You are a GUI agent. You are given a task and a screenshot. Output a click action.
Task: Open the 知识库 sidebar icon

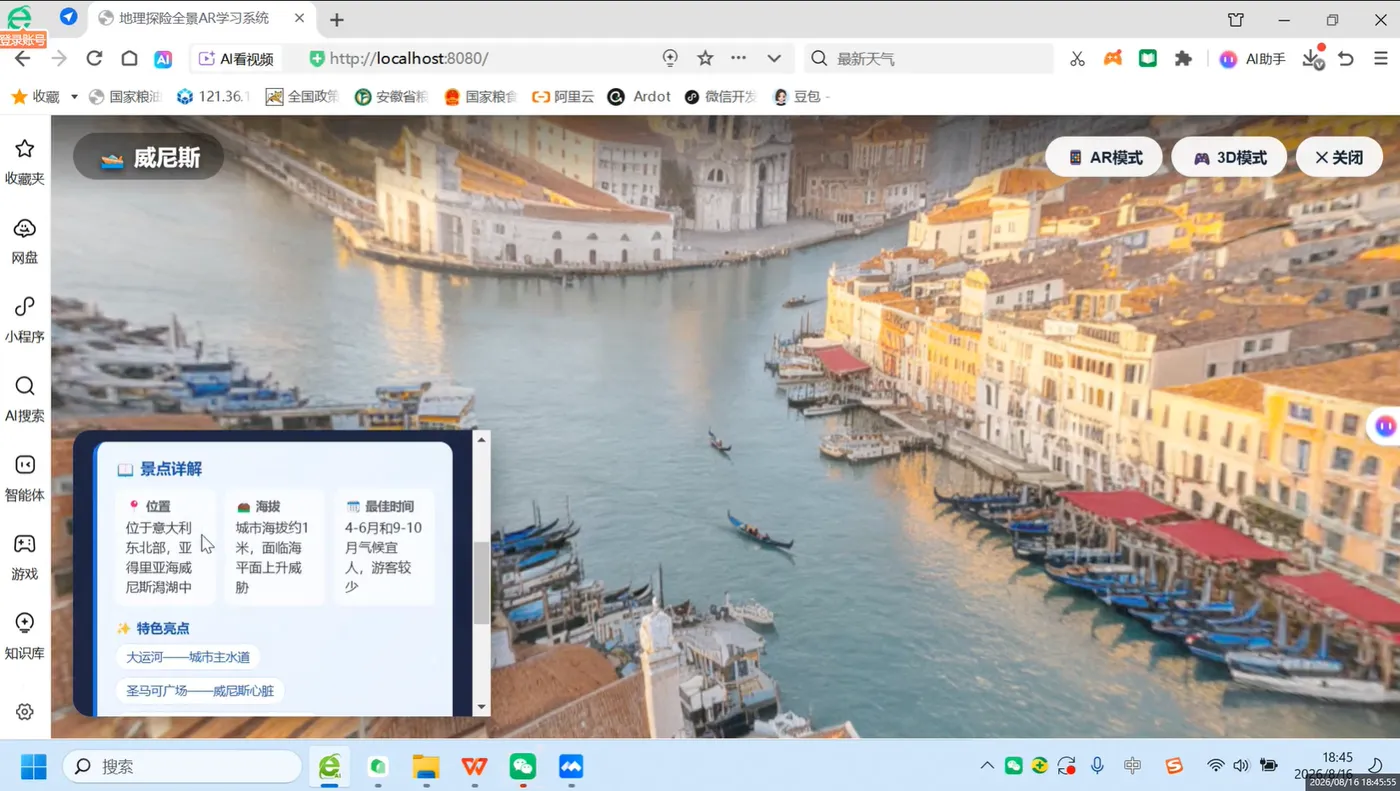[24, 635]
